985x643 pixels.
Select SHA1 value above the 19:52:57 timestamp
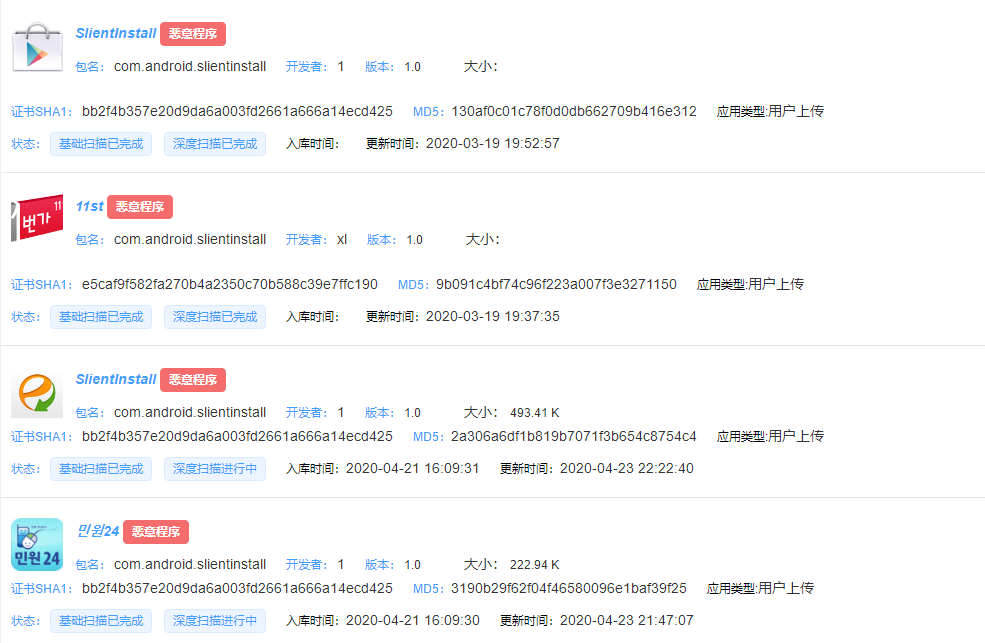tap(237, 111)
